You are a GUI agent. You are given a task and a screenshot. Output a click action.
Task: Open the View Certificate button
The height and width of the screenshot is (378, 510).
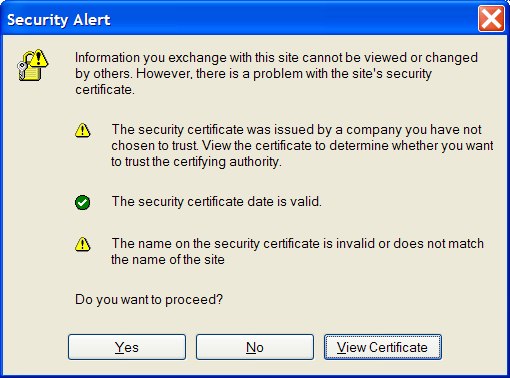[383, 347]
